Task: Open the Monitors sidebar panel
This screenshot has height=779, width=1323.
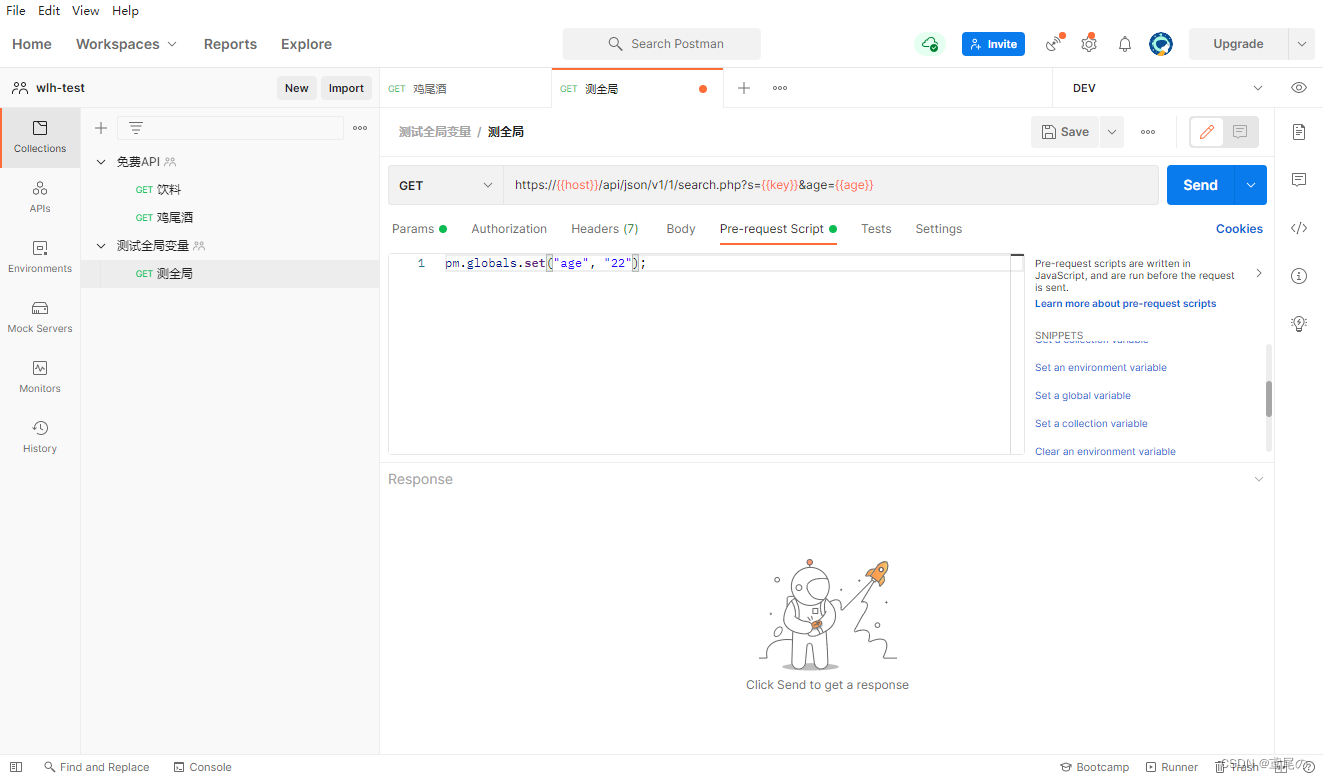Action: (40, 377)
